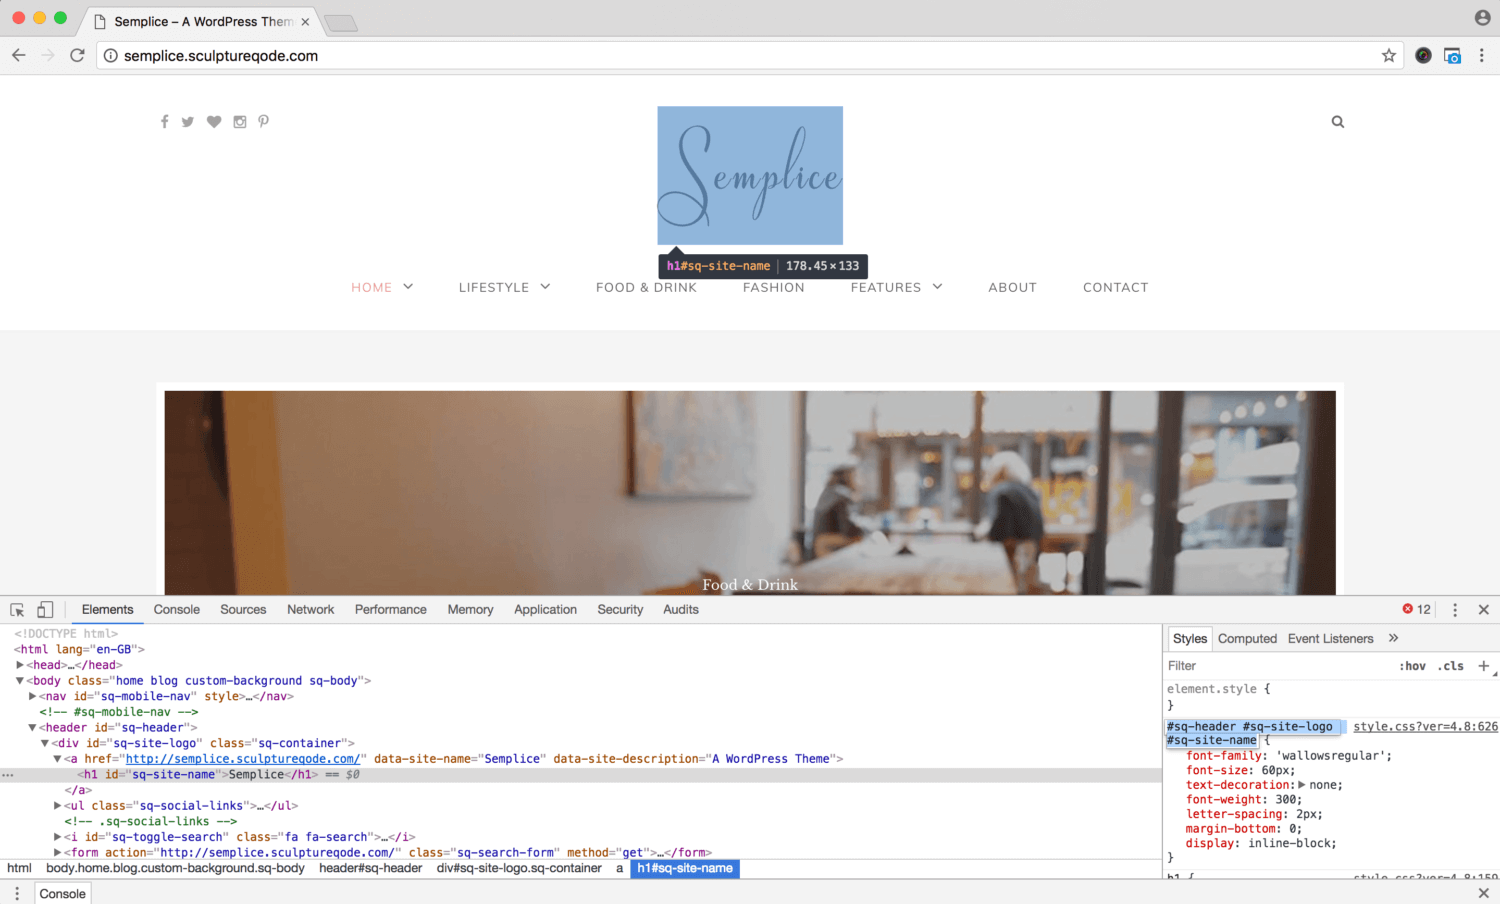Collapse the div sq-site-logo node
The image size is (1500, 904).
(x=45, y=743)
